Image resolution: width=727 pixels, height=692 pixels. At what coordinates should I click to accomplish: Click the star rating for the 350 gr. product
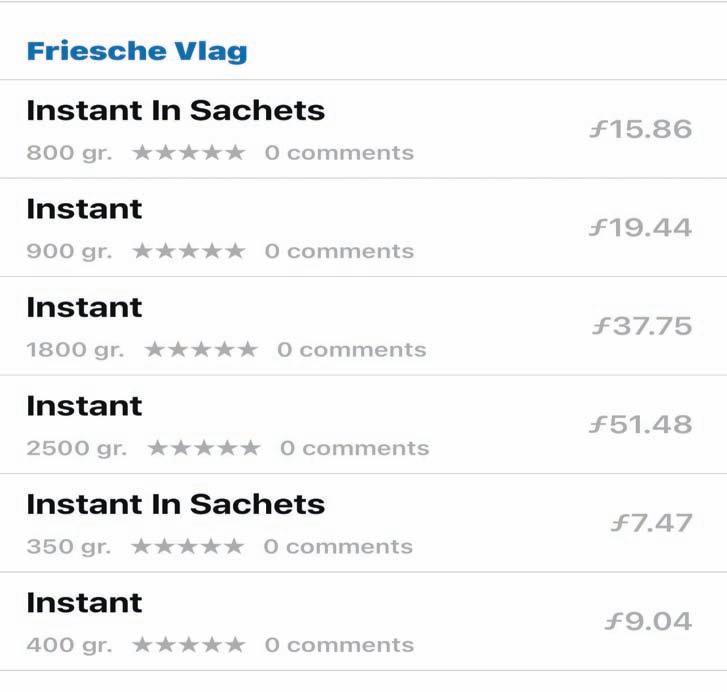point(187,546)
